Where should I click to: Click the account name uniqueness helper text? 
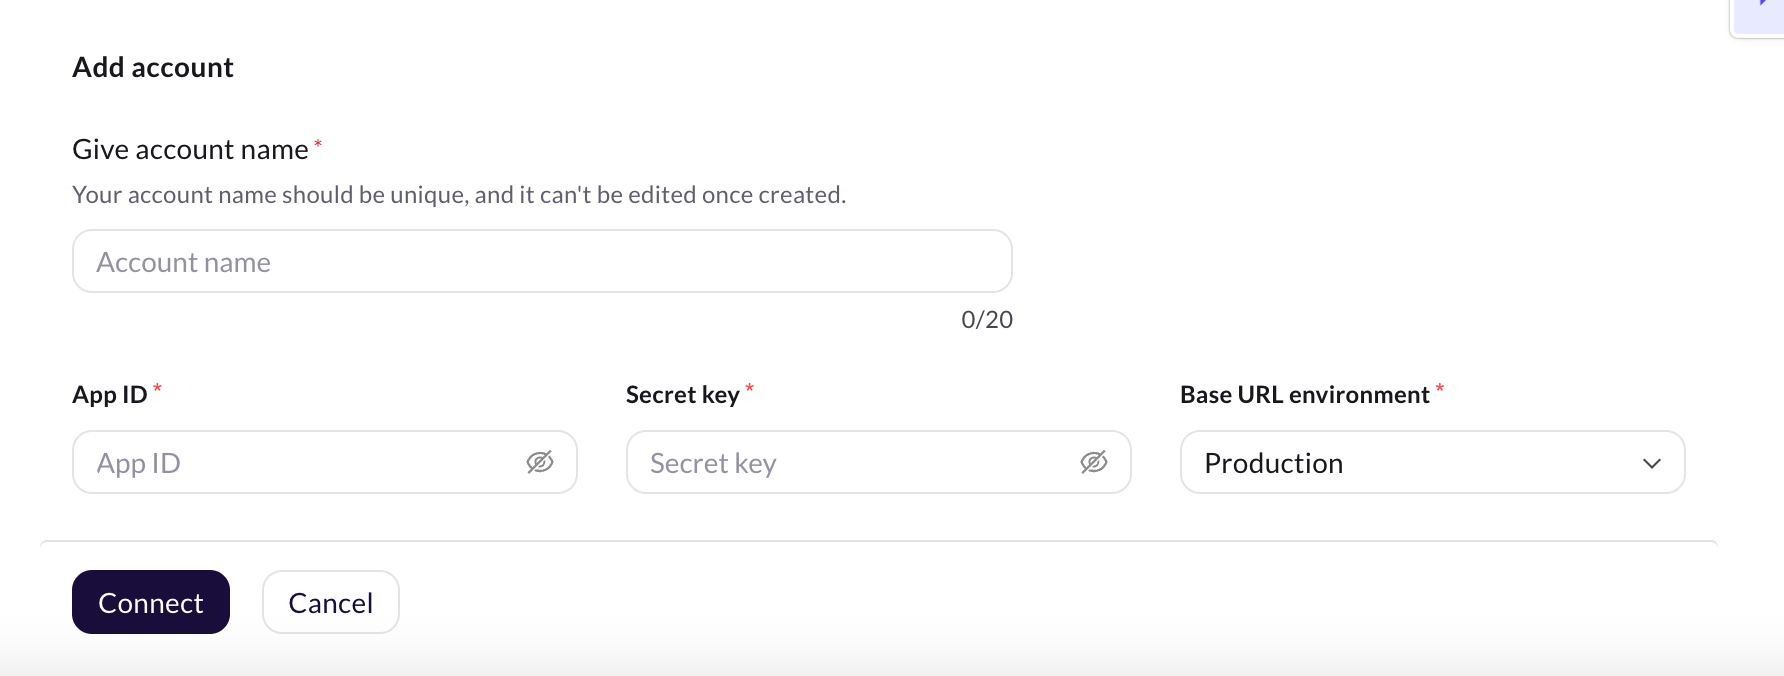459,195
